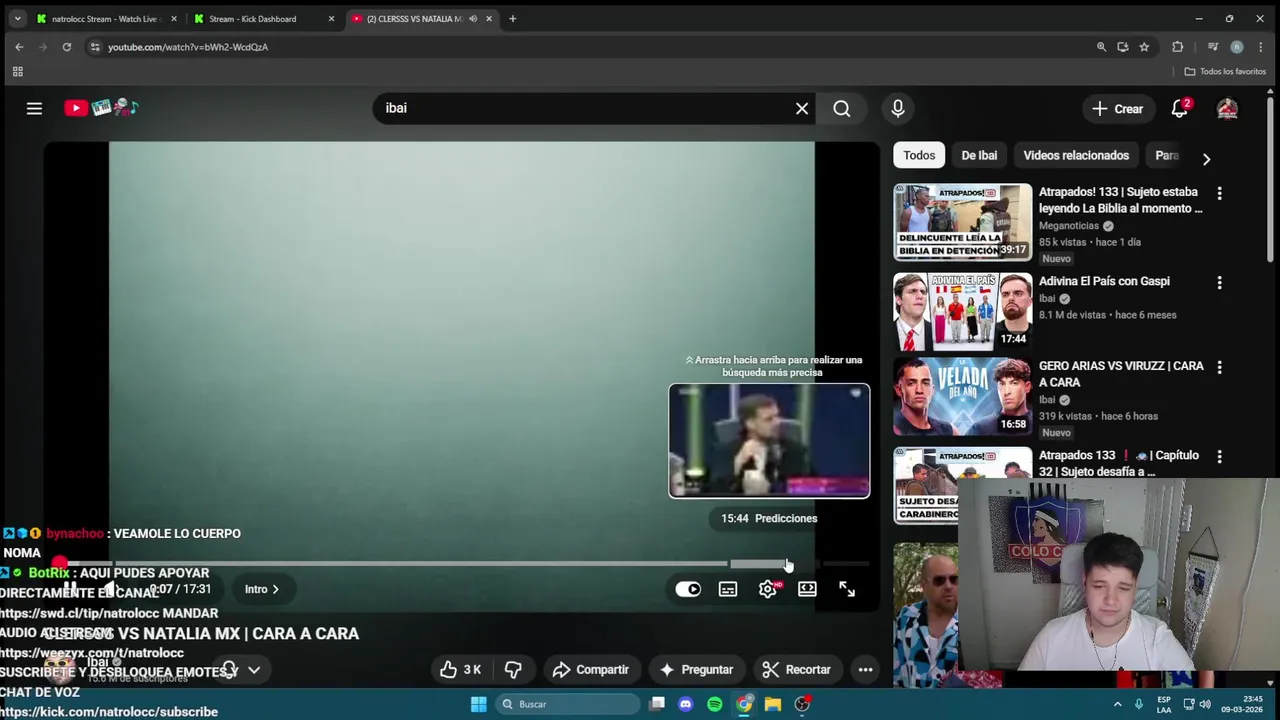Viewport: 1280px width, 720px height.
Task: Open the Windows Start menu
Action: pos(479,704)
